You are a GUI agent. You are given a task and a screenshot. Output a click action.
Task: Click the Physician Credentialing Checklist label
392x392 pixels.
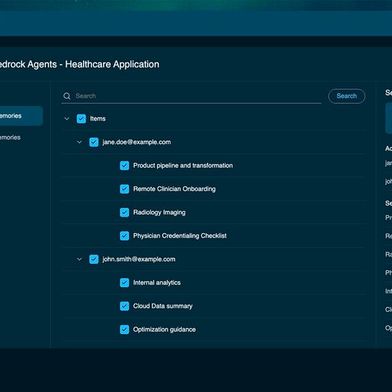coord(180,236)
